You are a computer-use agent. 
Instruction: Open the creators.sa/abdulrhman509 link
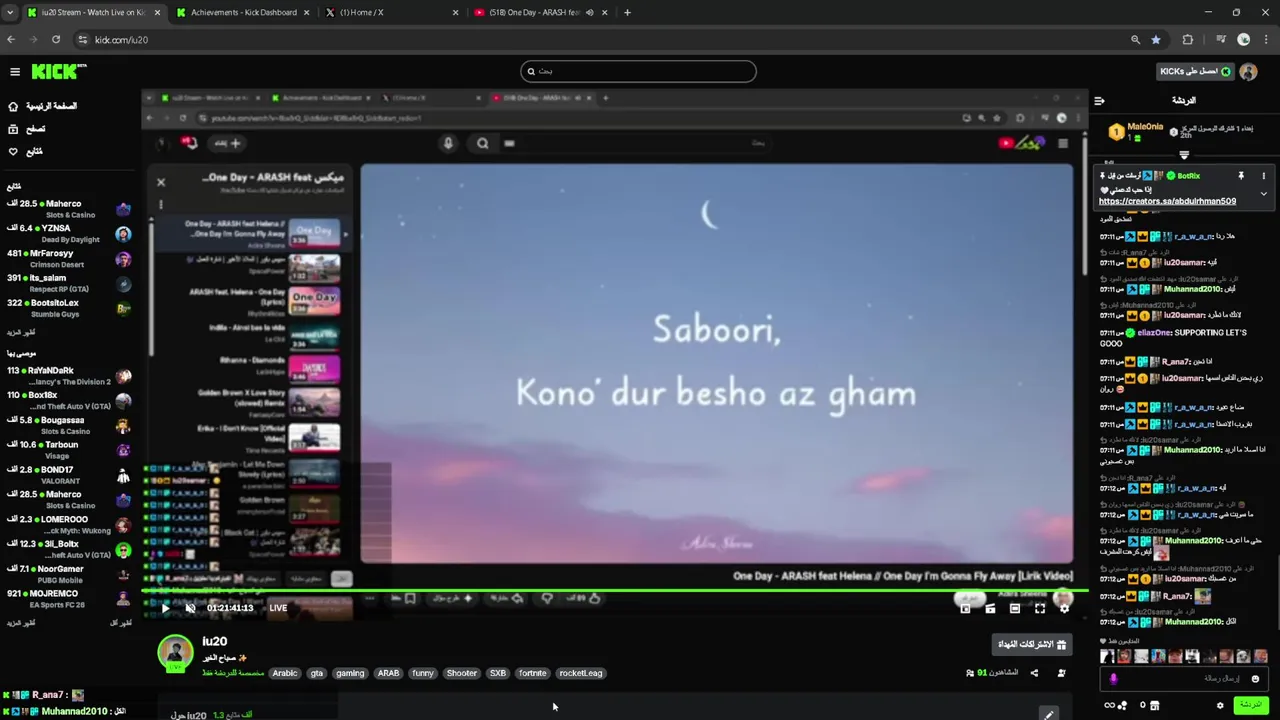coord(1167,201)
